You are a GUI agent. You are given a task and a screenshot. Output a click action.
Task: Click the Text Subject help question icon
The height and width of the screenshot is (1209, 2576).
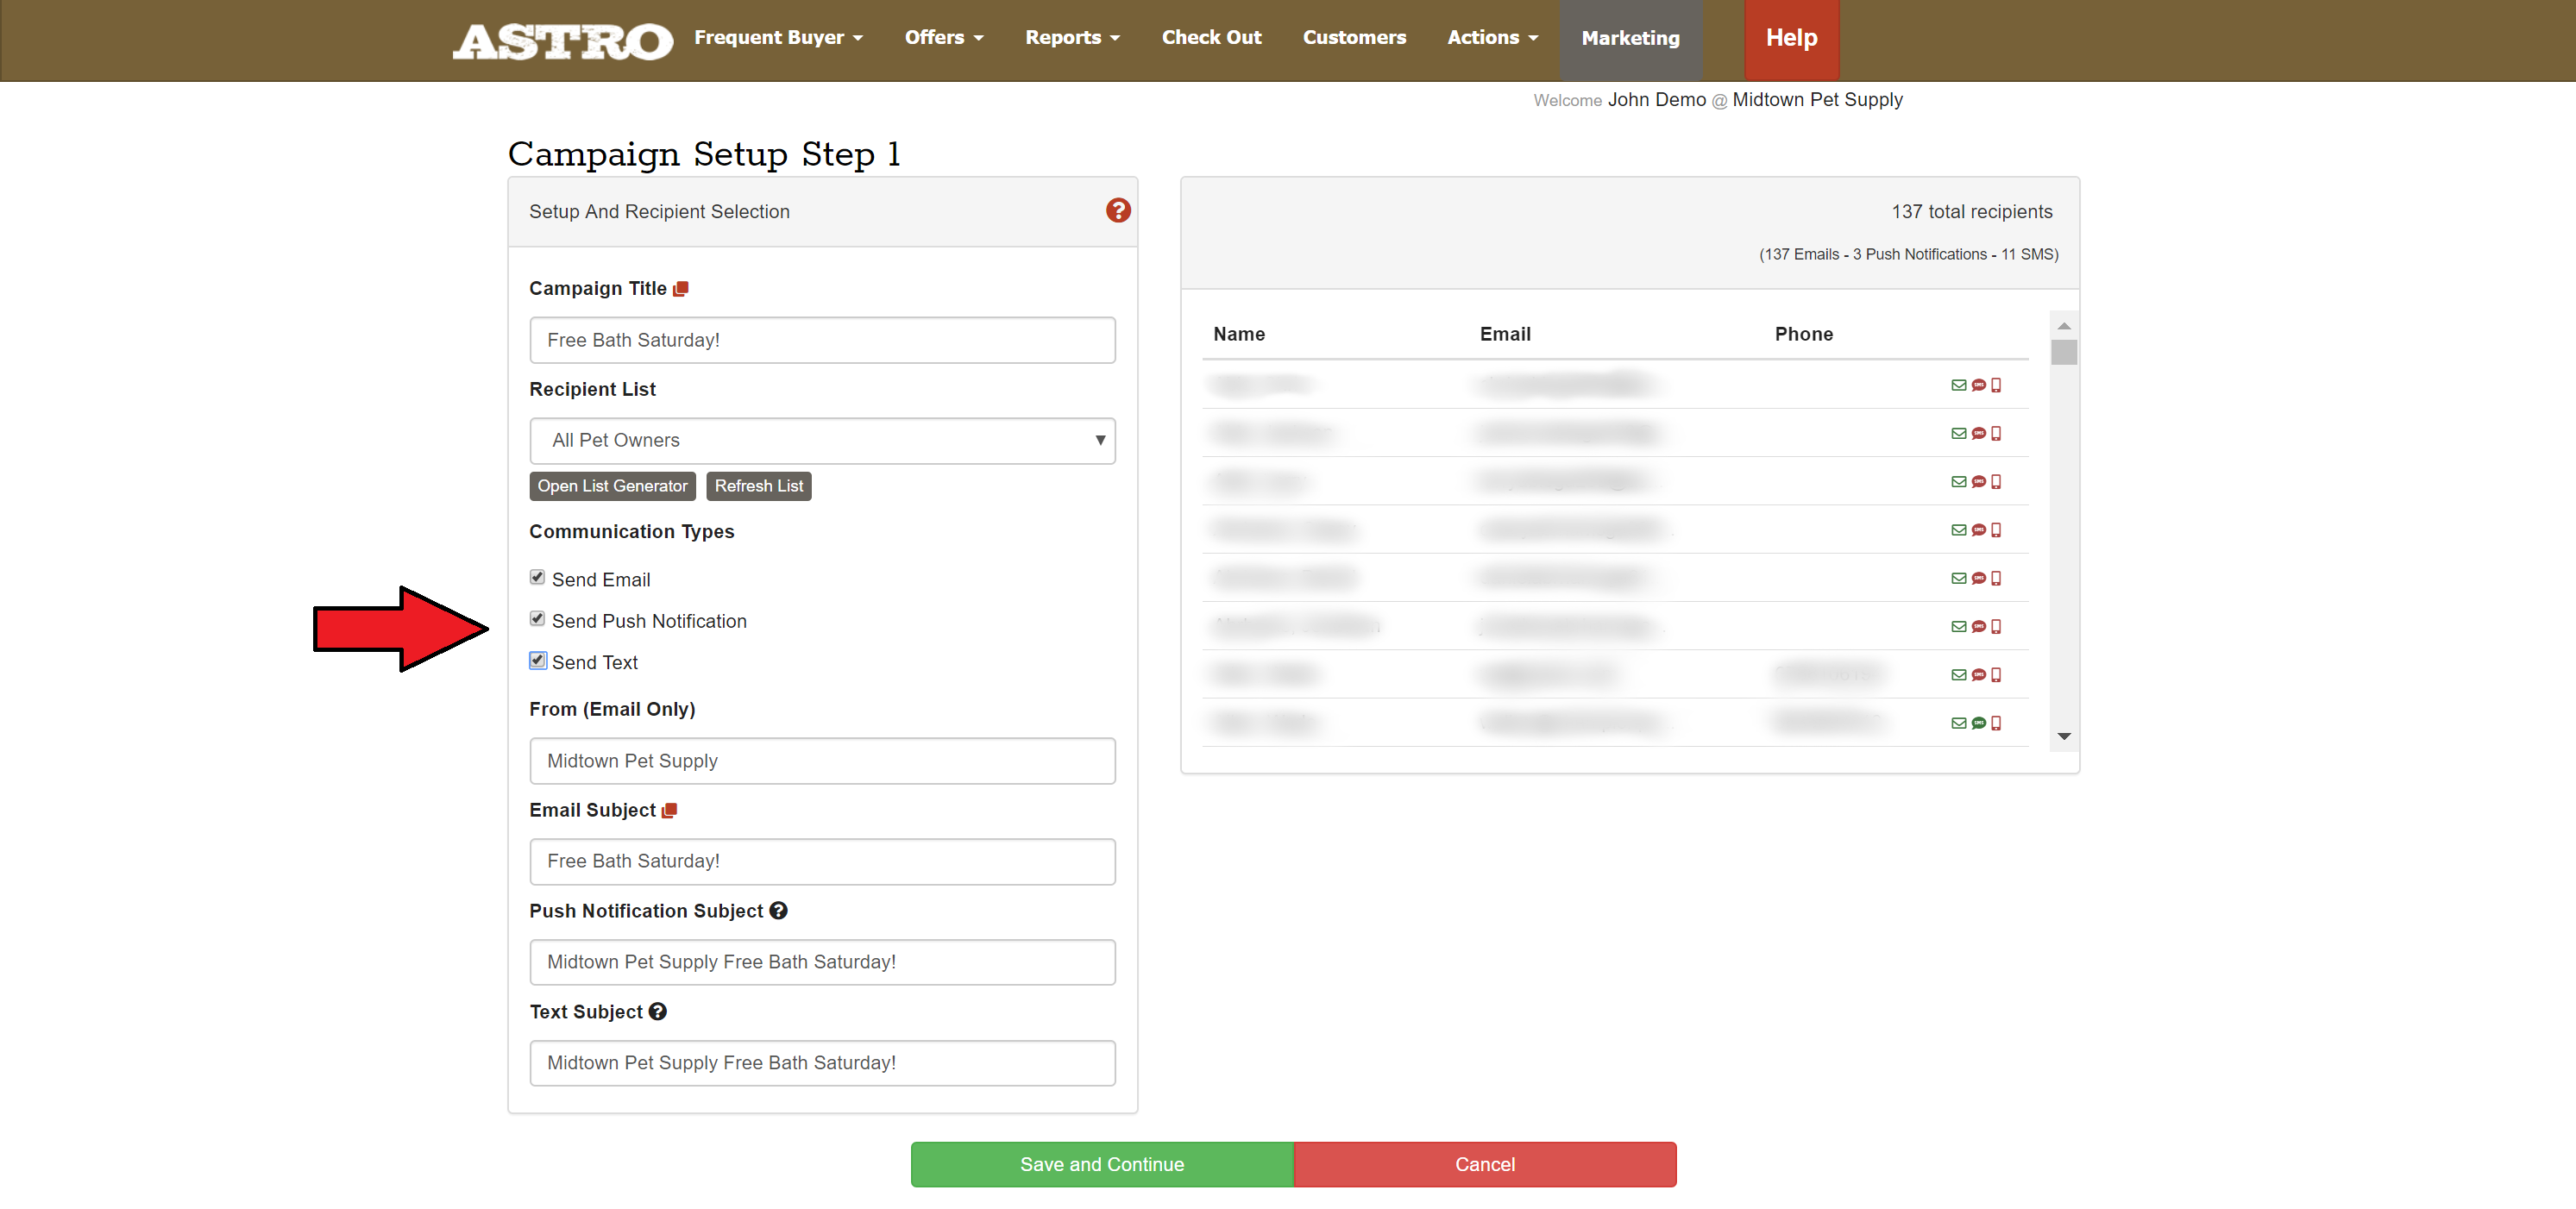click(657, 1011)
